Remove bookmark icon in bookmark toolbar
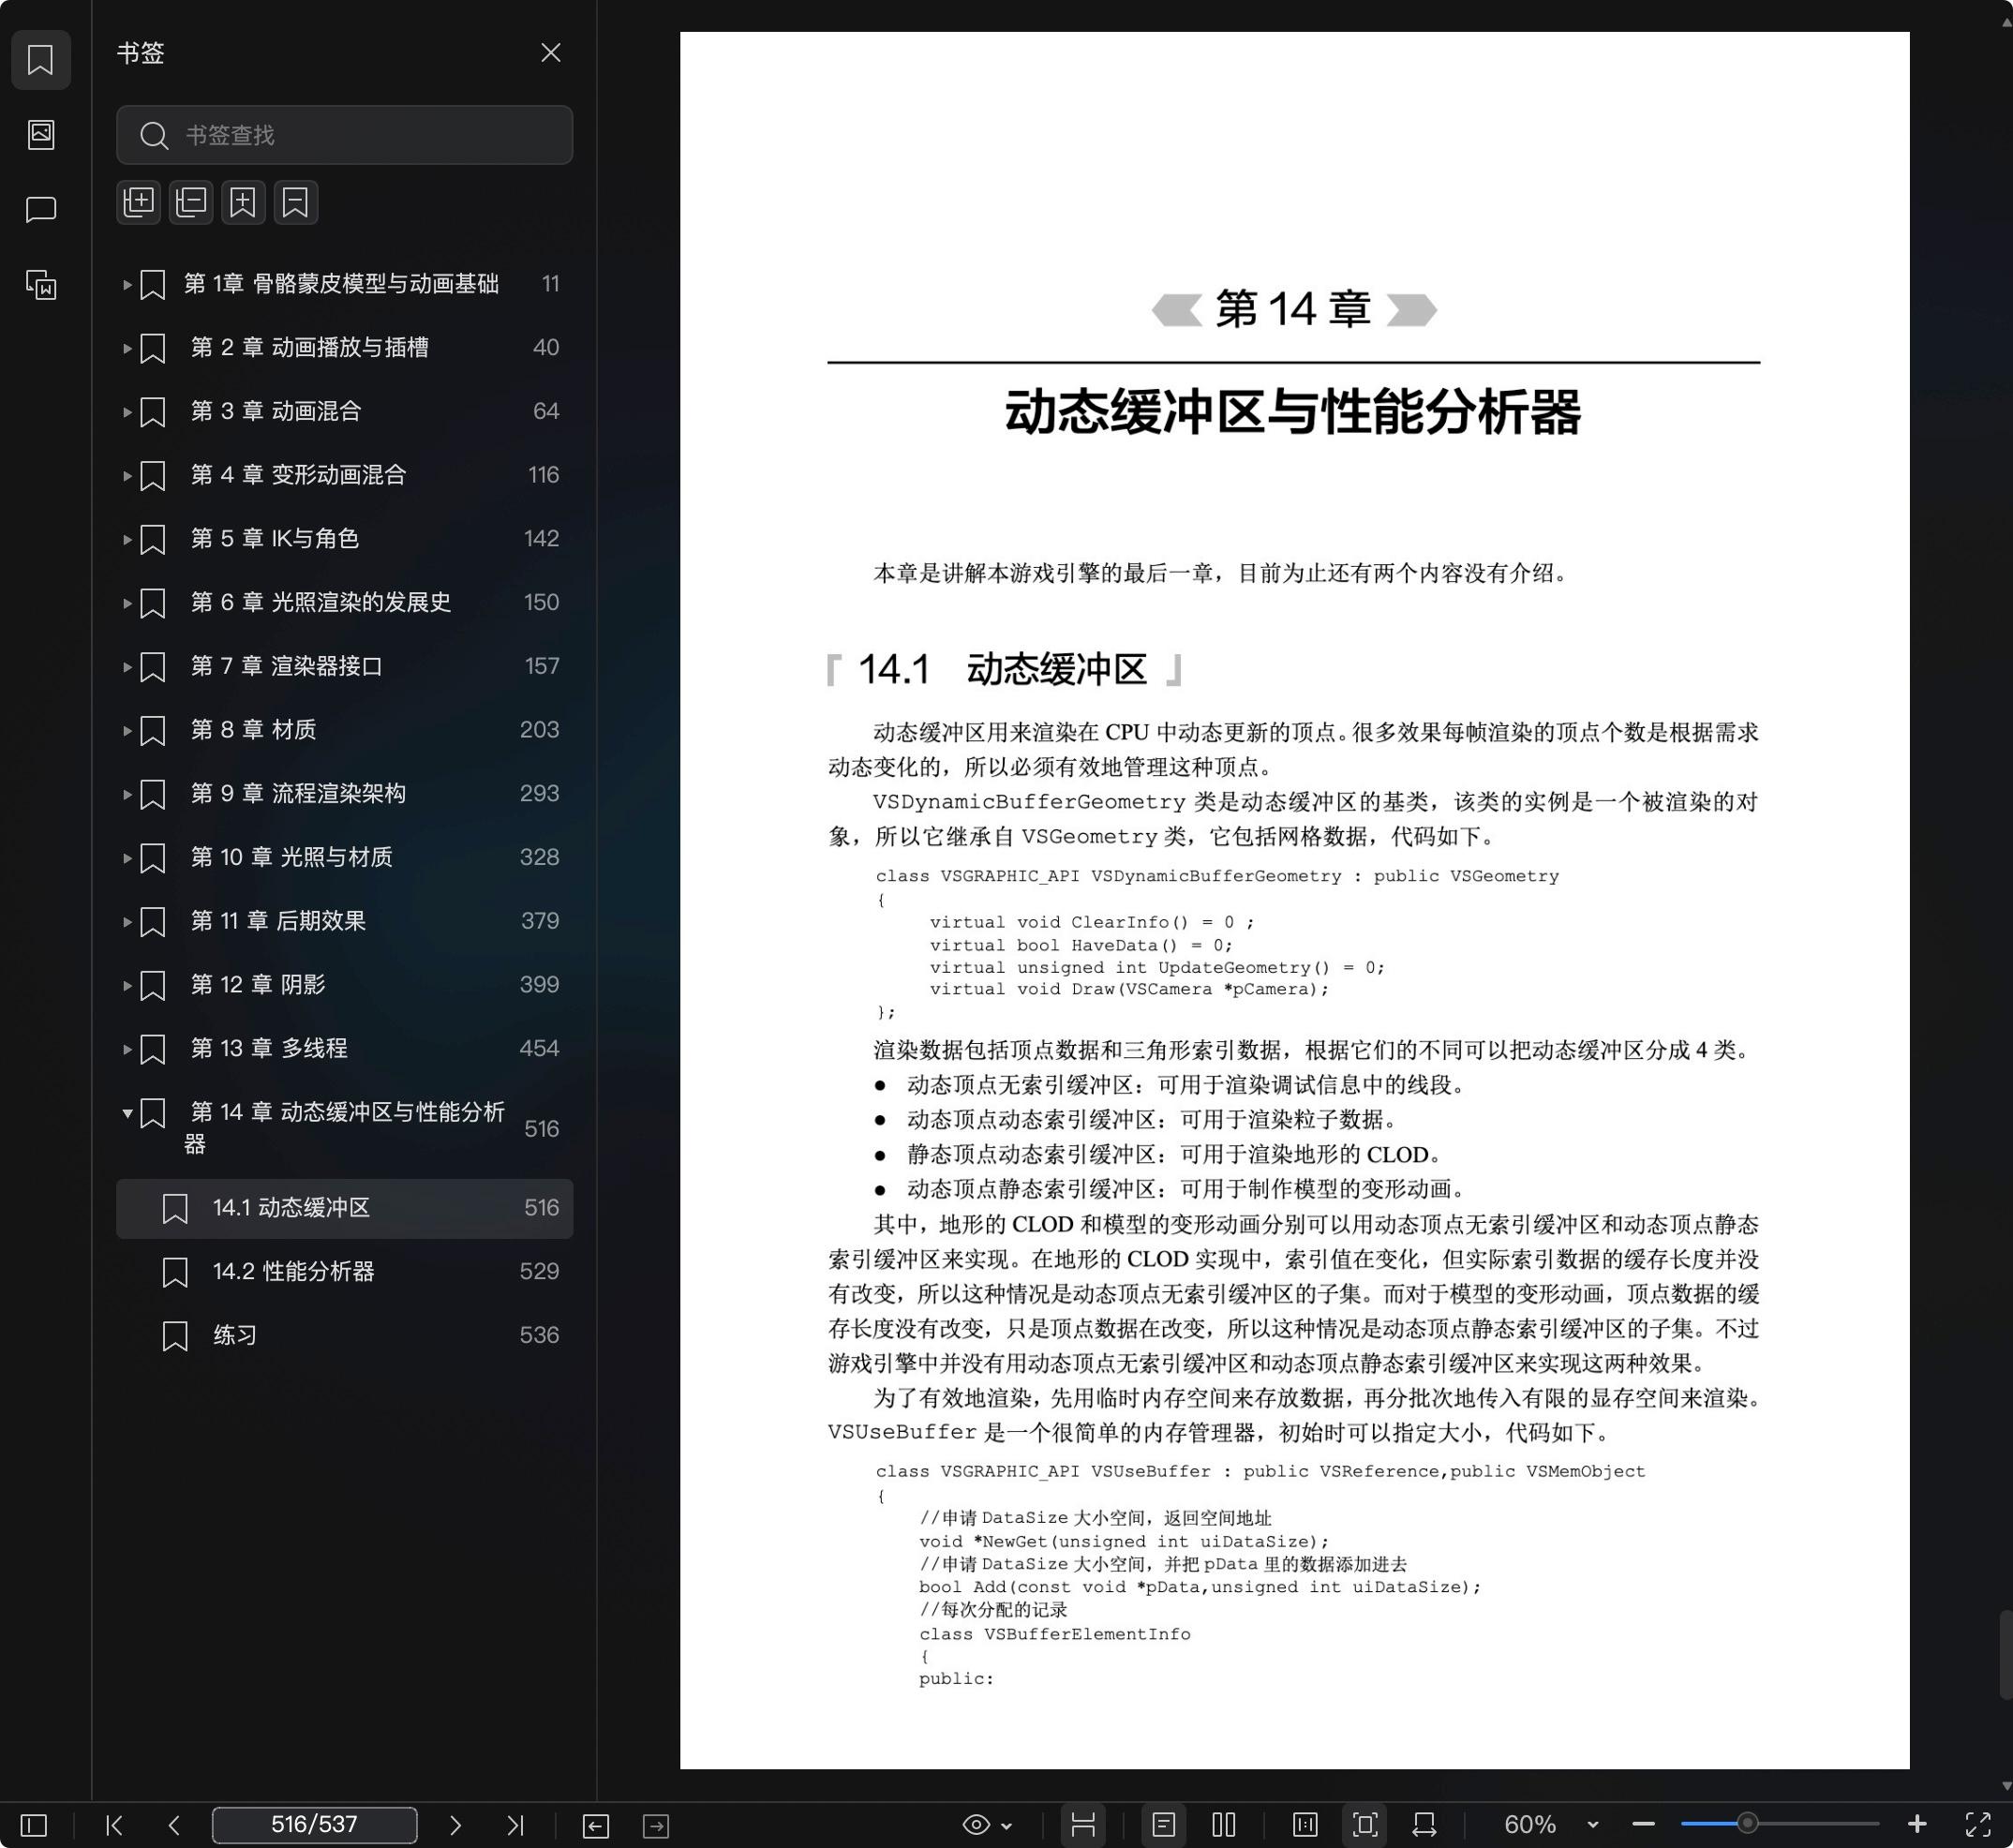 tap(295, 202)
